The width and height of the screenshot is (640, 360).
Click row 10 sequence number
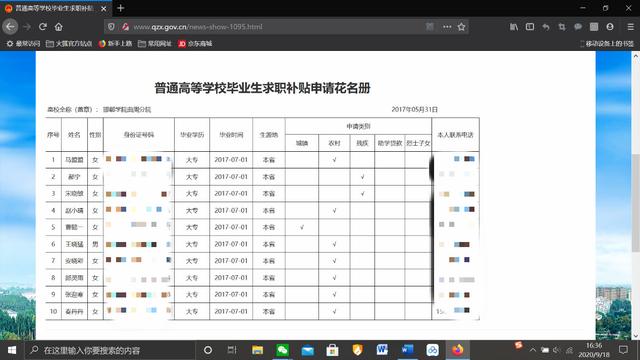[x=53, y=311]
